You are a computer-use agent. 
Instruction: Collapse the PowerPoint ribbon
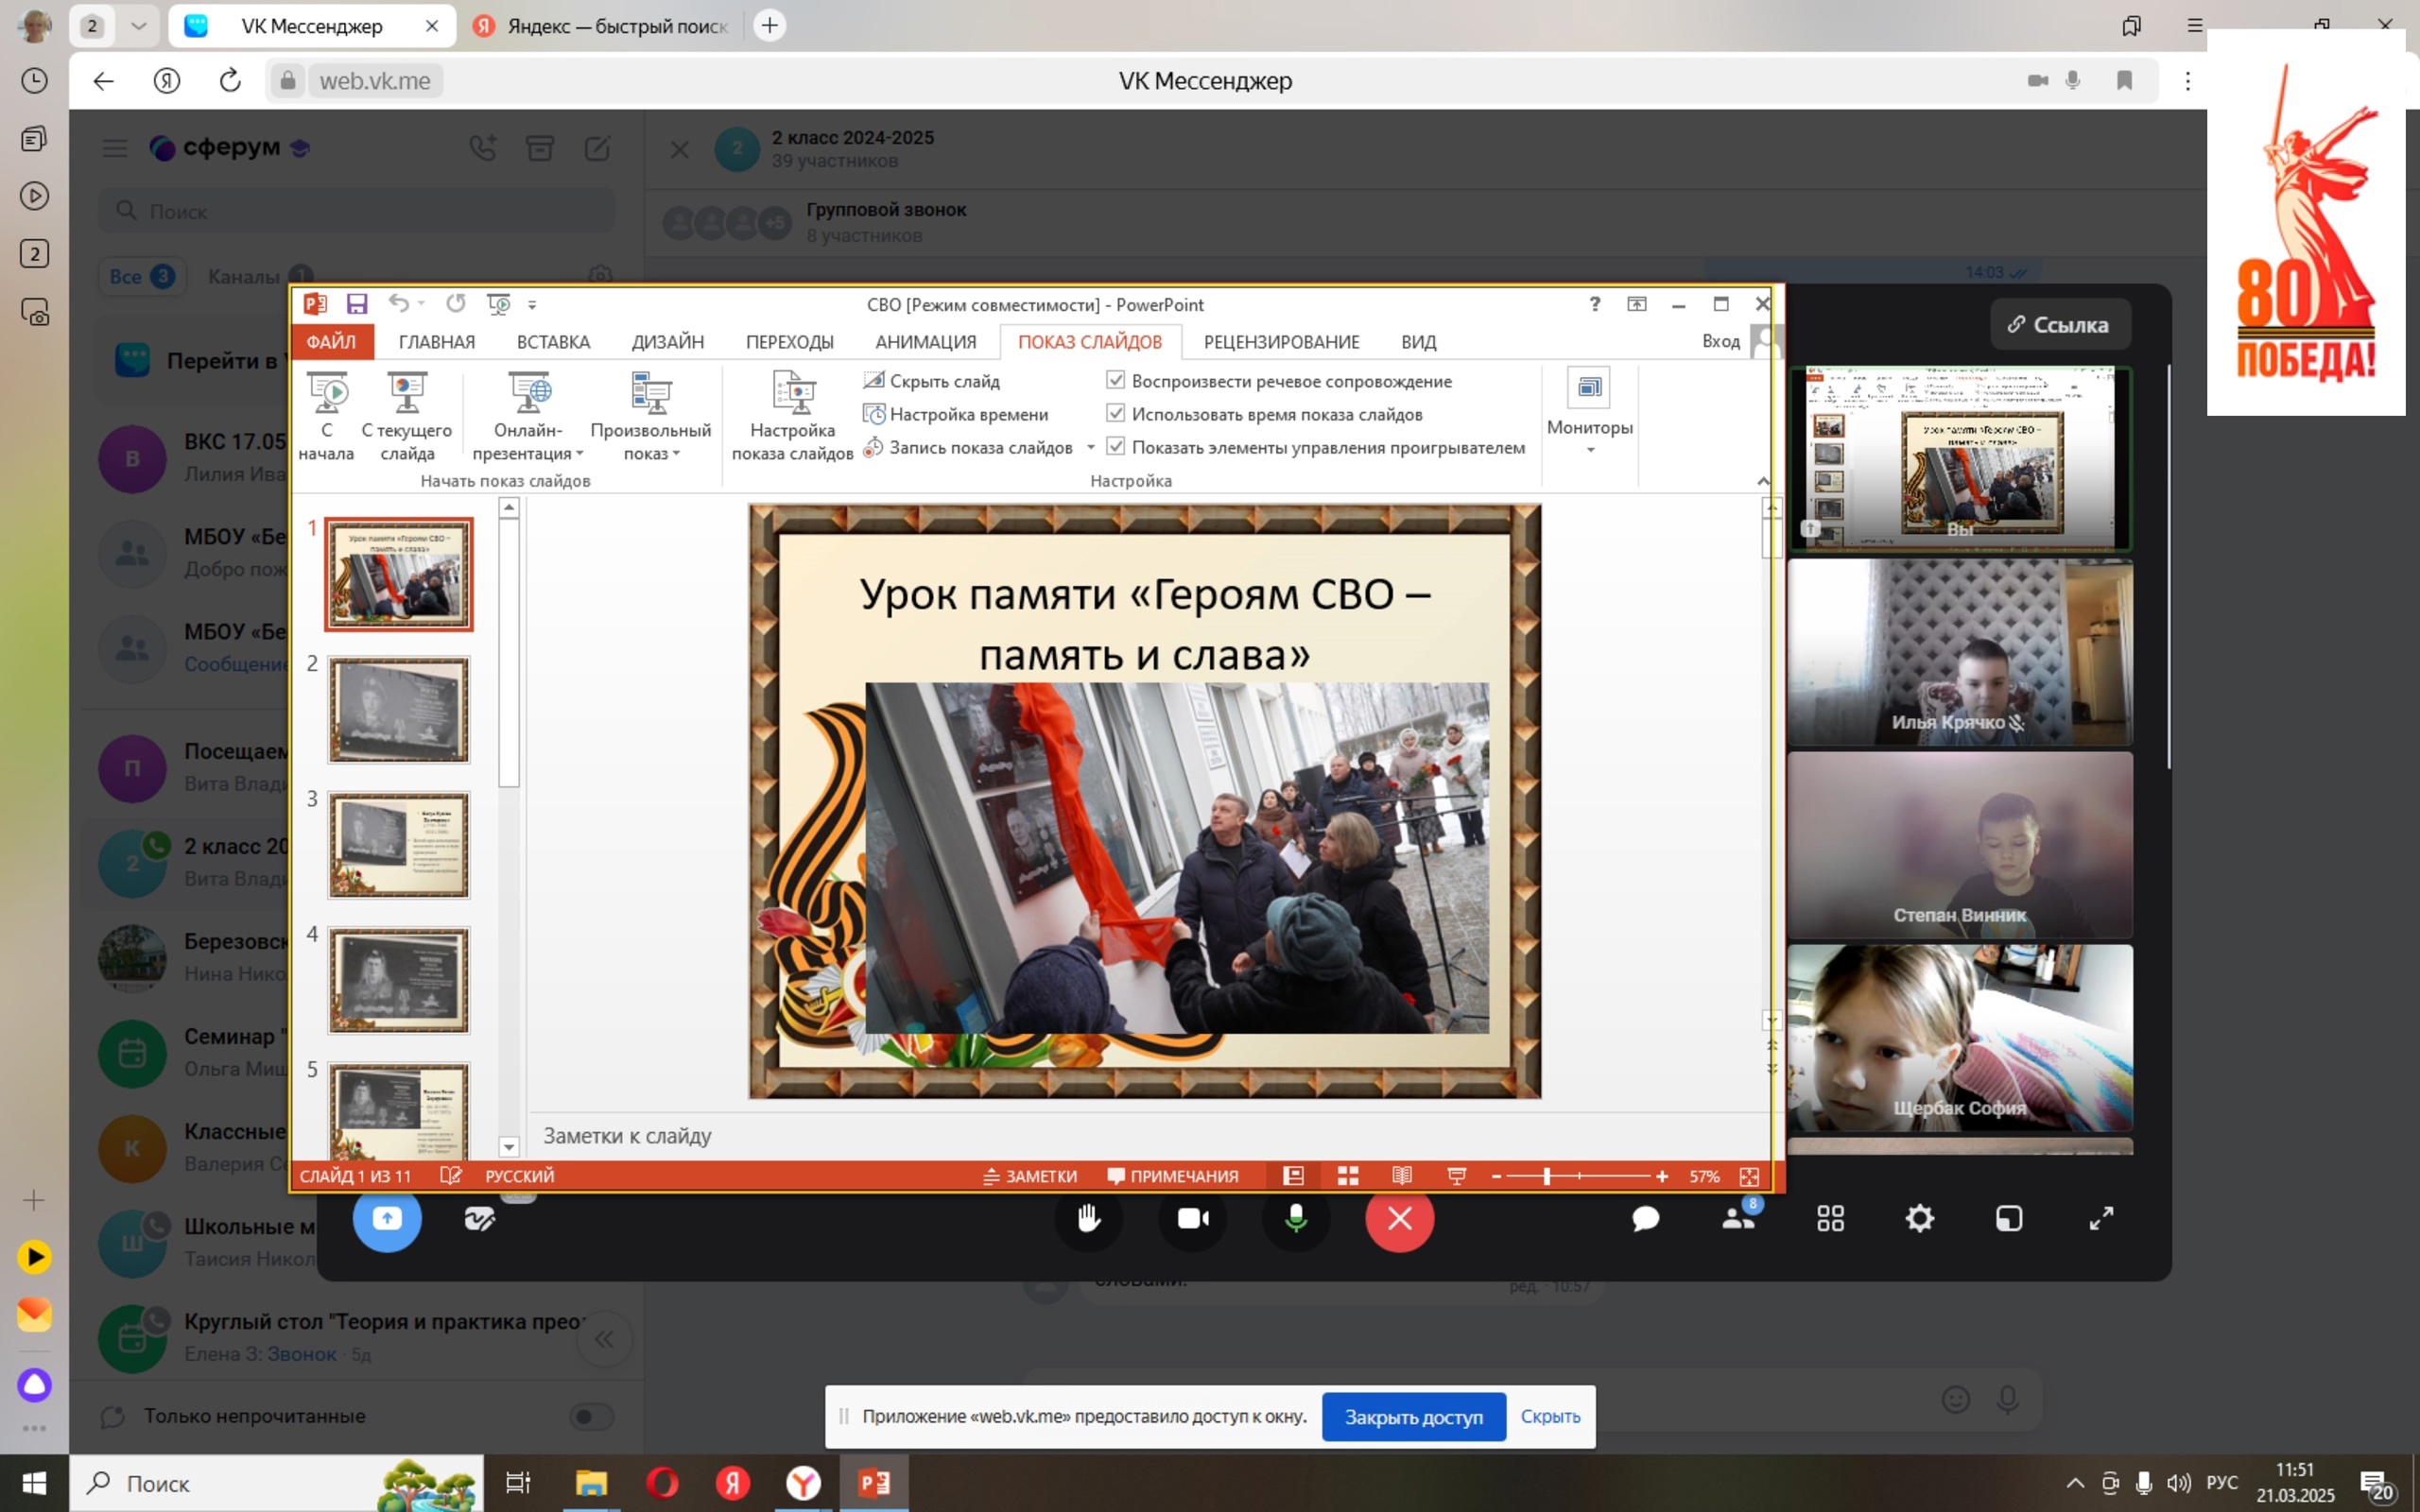[1763, 481]
